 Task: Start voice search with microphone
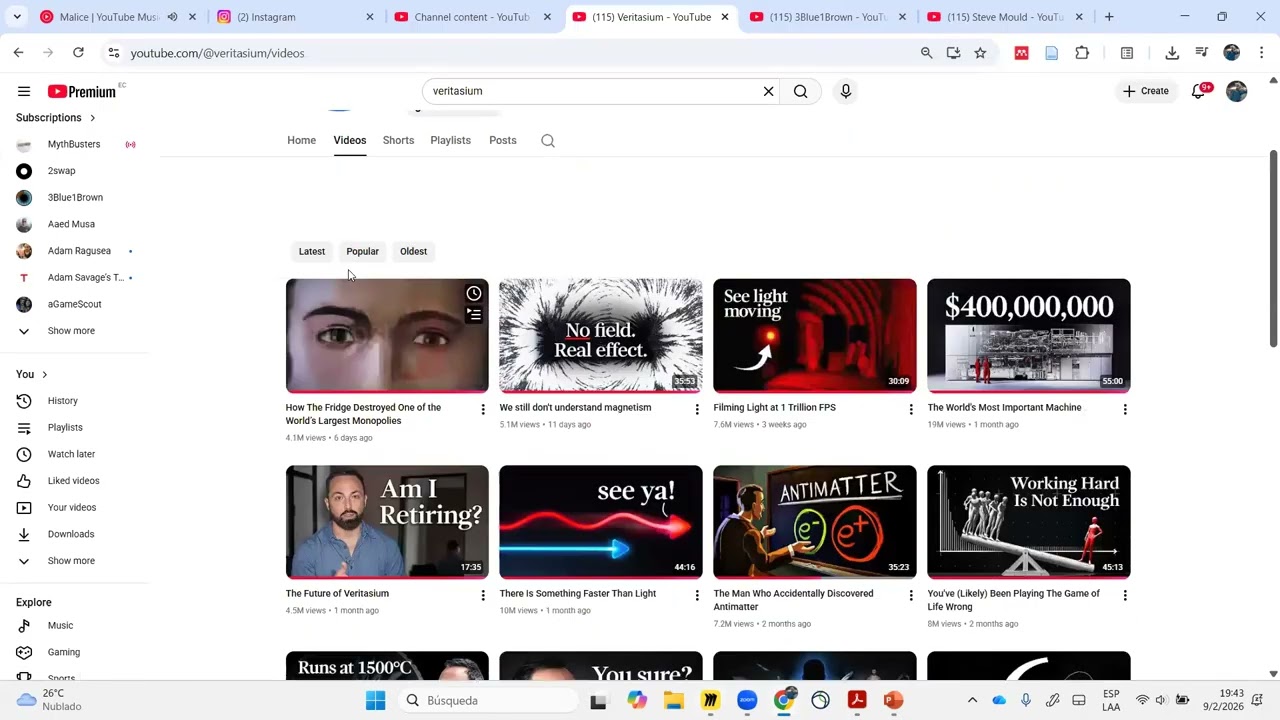coord(846,91)
